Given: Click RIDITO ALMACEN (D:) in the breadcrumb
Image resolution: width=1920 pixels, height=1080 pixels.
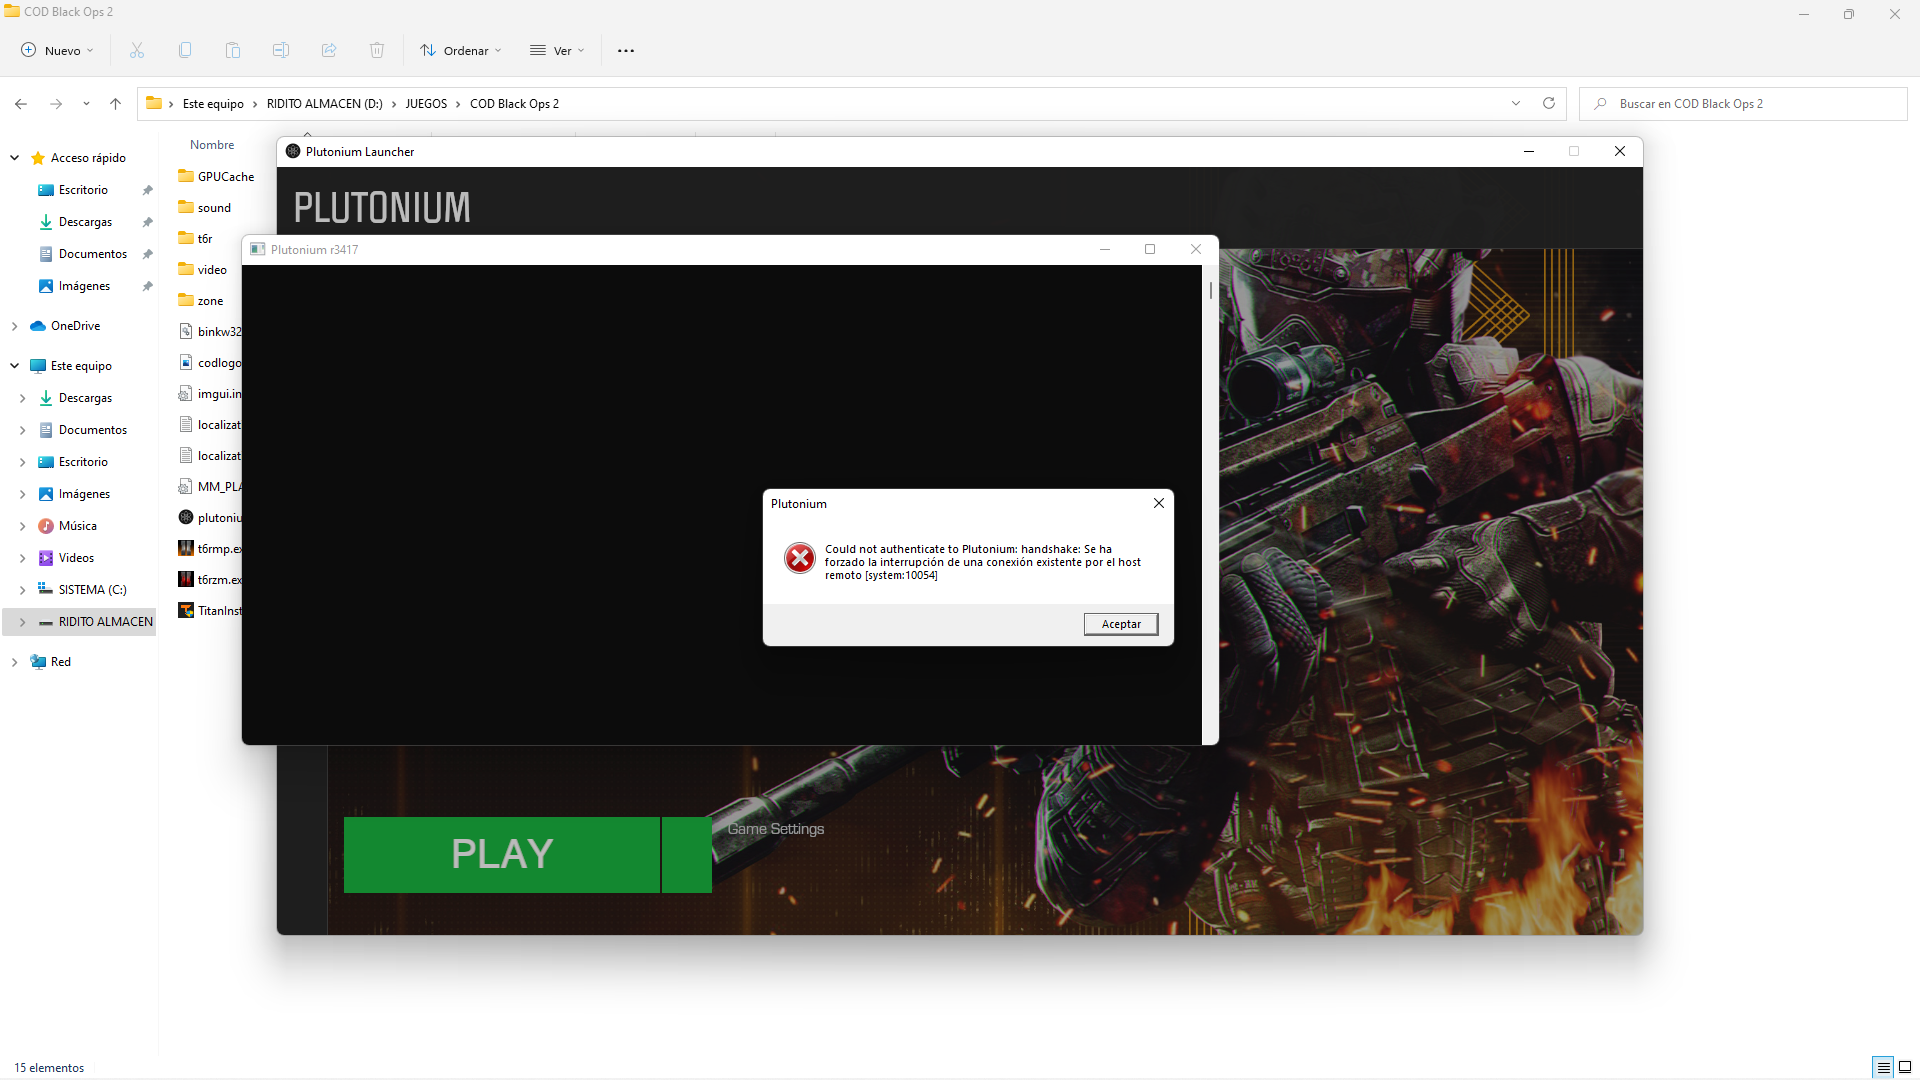Looking at the screenshot, I should (325, 104).
